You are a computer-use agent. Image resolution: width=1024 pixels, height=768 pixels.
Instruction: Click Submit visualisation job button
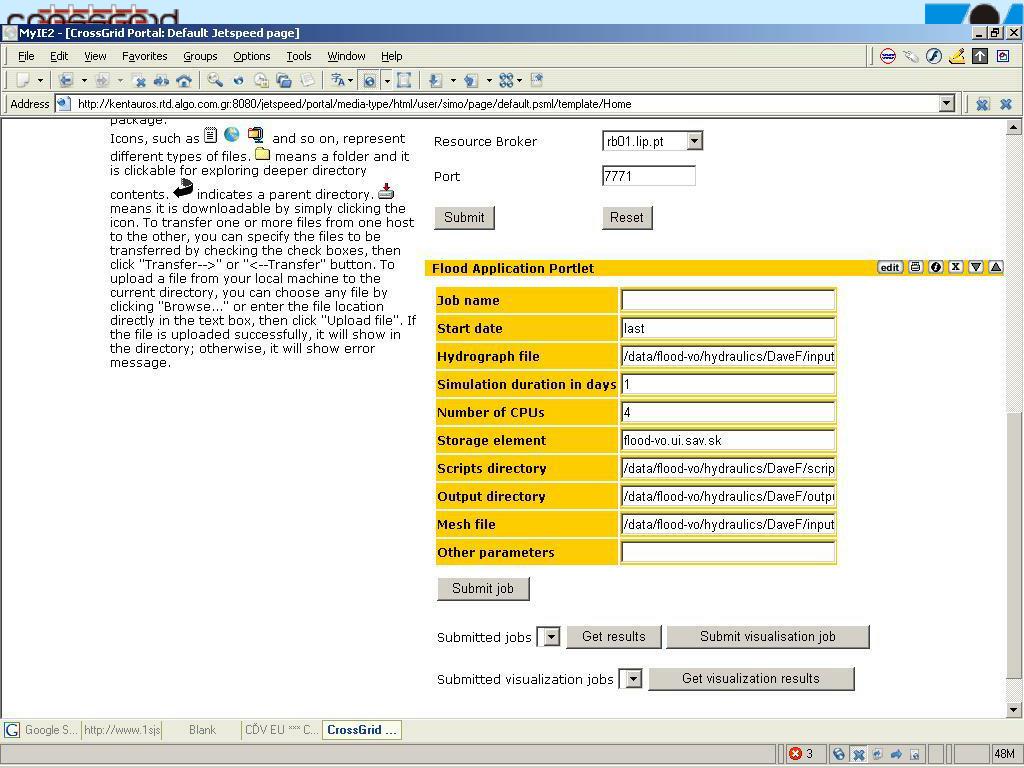pyautogui.click(x=767, y=636)
